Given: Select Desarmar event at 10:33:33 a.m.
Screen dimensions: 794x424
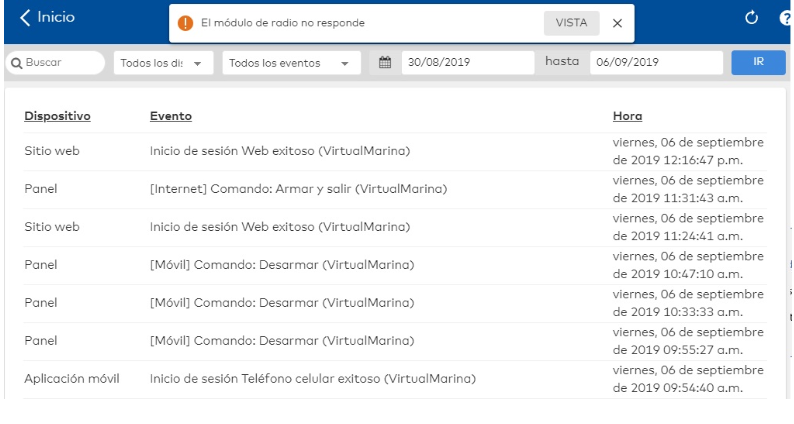Looking at the screenshot, I should pos(395,303).
